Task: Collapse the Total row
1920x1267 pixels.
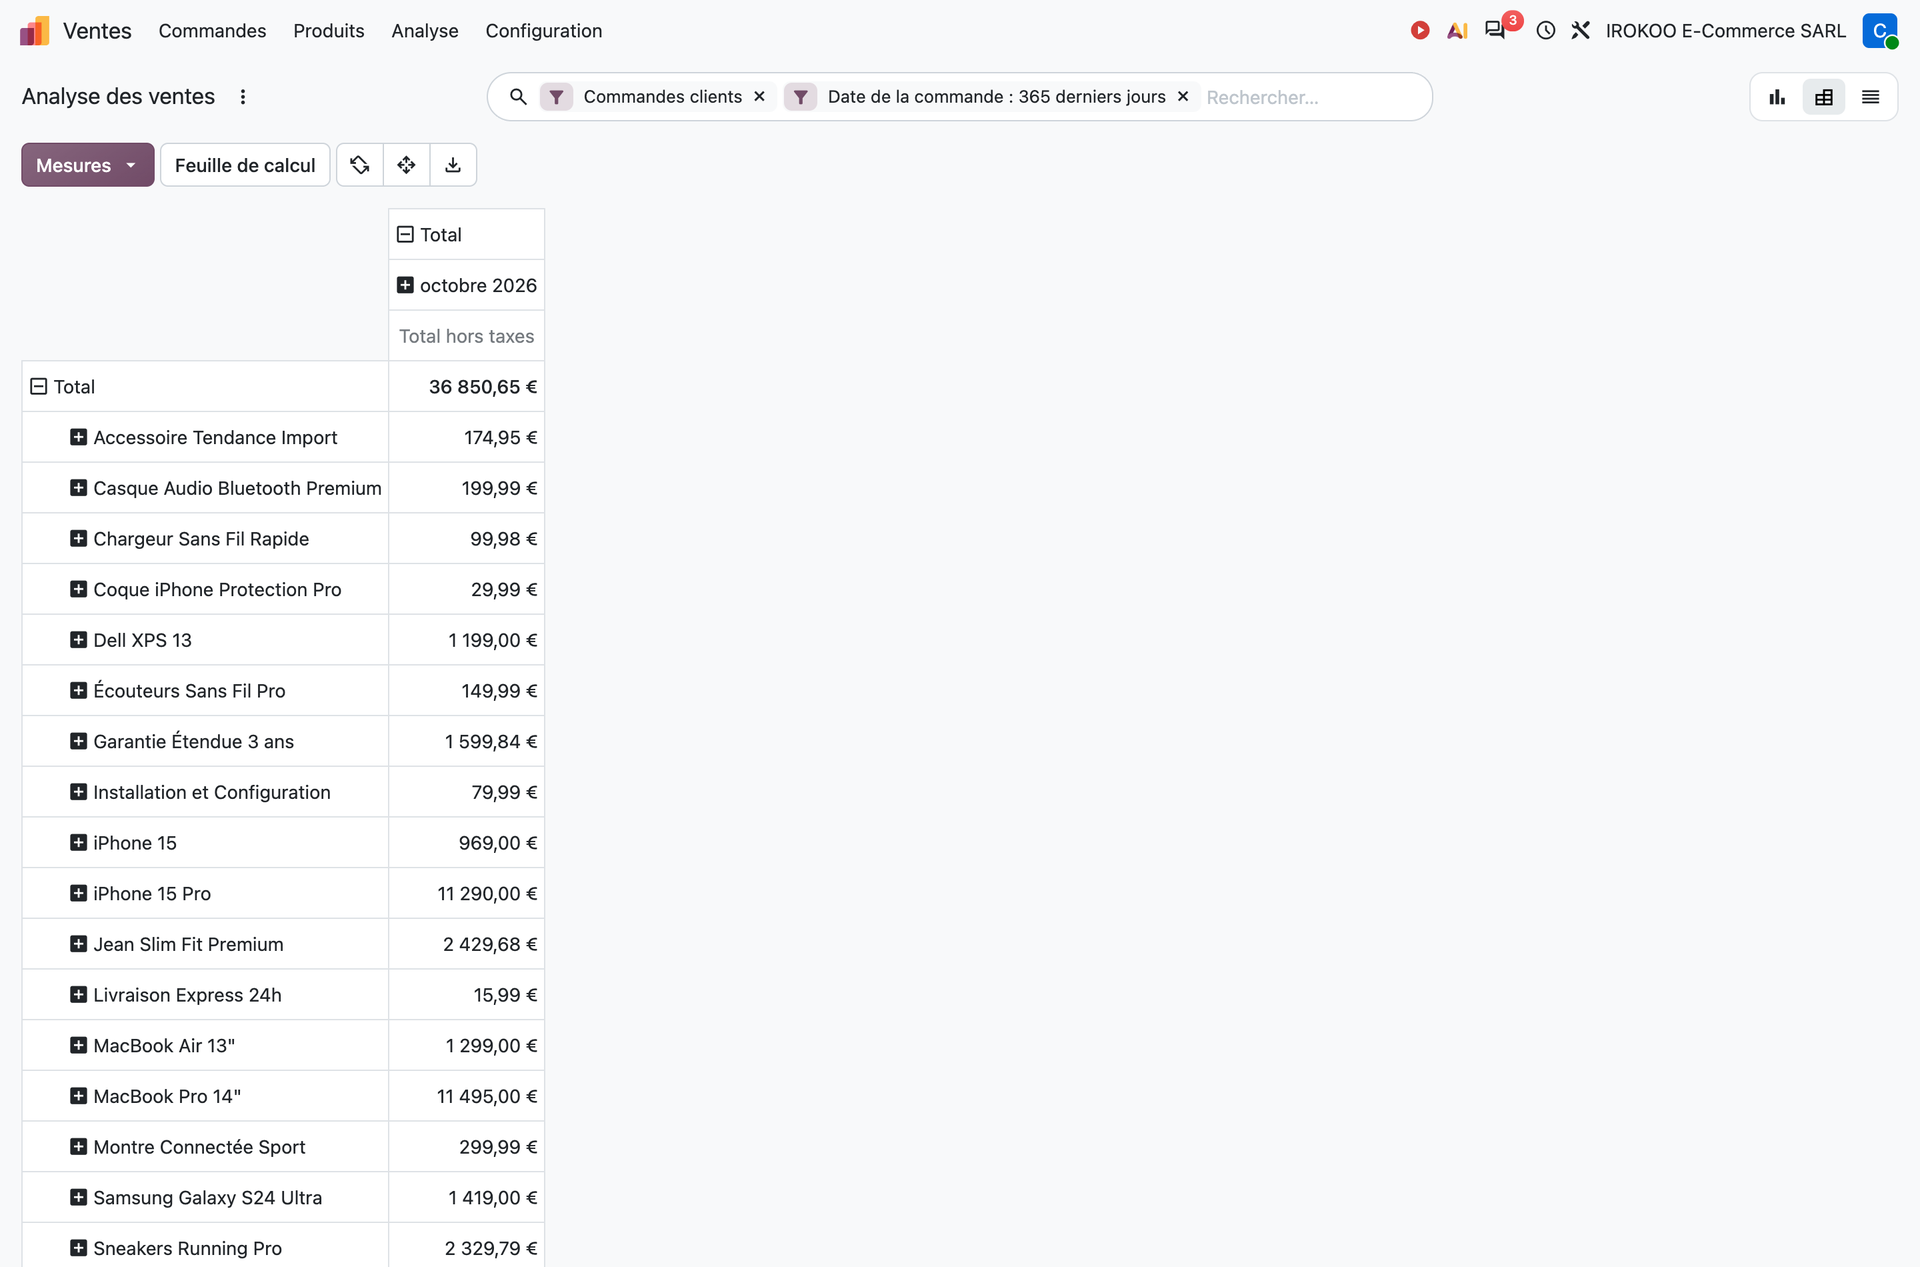Action: tap(38, 387)
